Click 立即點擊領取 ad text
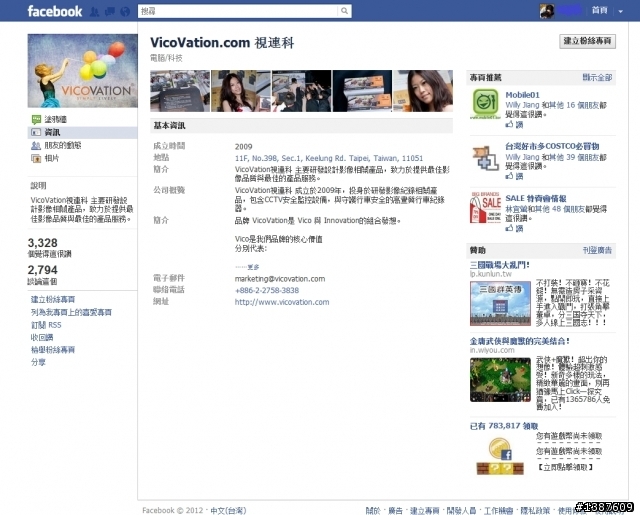 pyautogui.click(x=565, y=467)
